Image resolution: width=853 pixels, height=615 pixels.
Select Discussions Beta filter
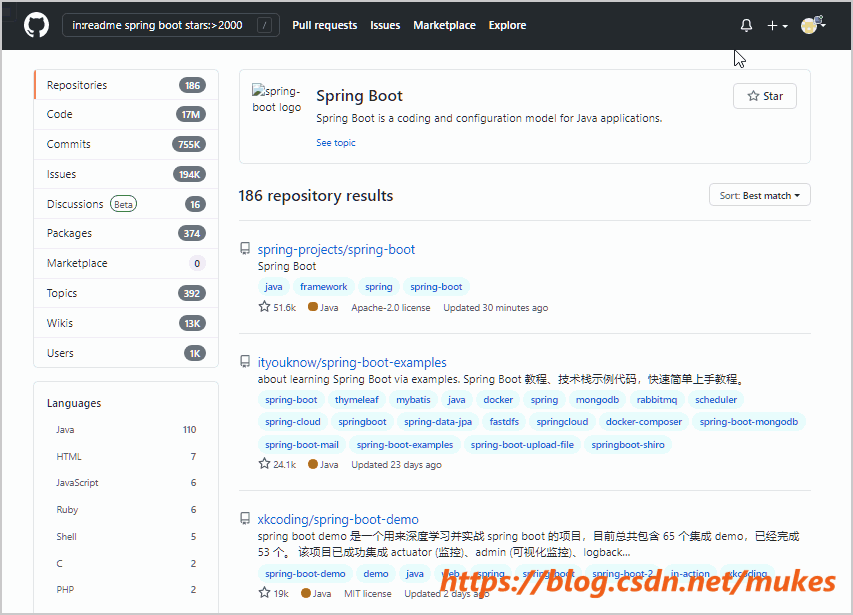pyautogui.click(x=126, y=204)
